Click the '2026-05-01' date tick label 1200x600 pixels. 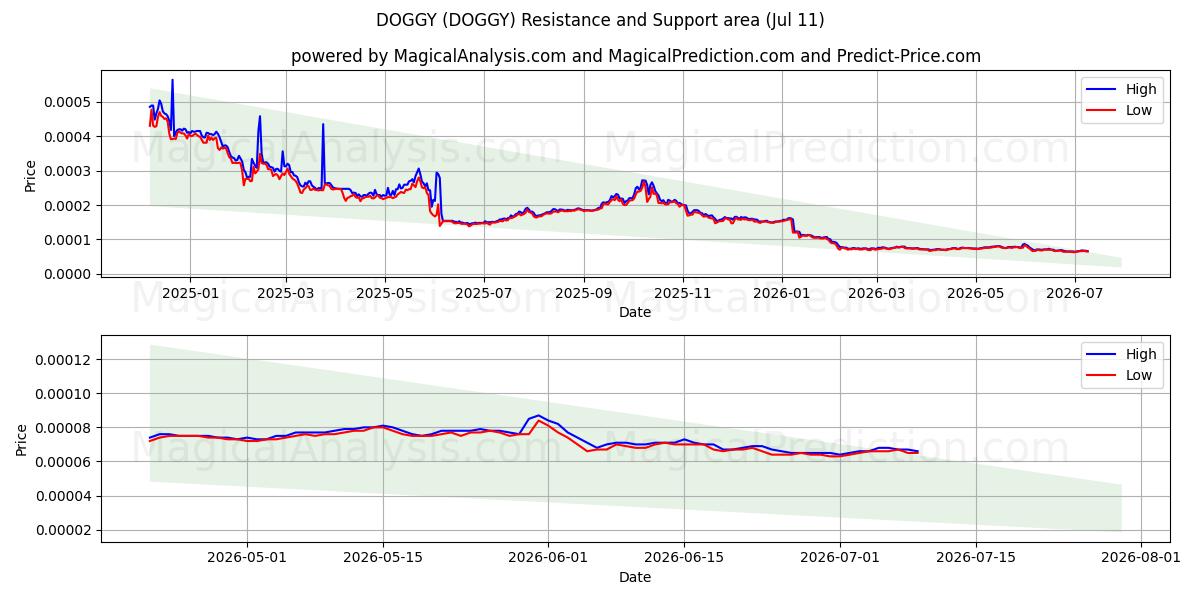click(x=247, y=558)
